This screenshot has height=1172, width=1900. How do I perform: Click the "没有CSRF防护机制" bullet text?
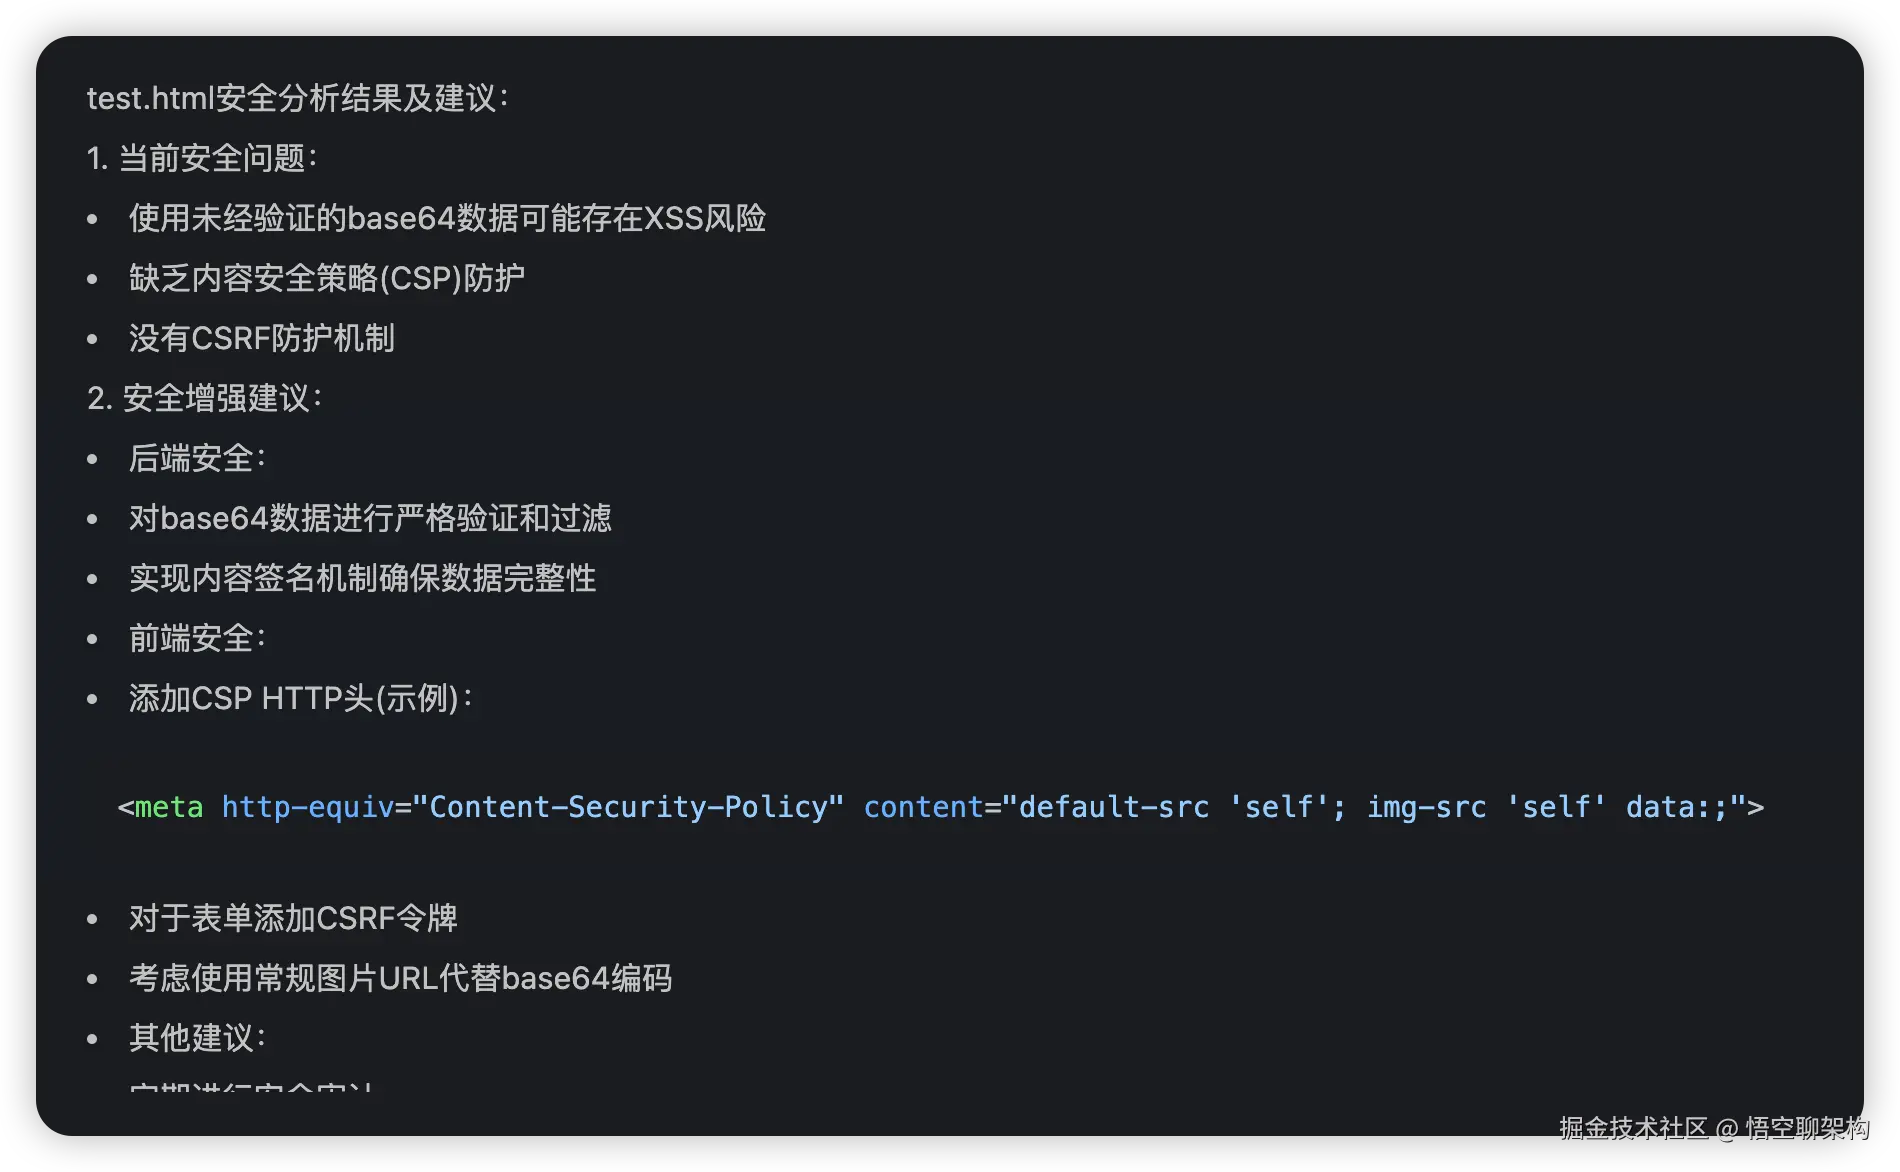coord(261,338)
